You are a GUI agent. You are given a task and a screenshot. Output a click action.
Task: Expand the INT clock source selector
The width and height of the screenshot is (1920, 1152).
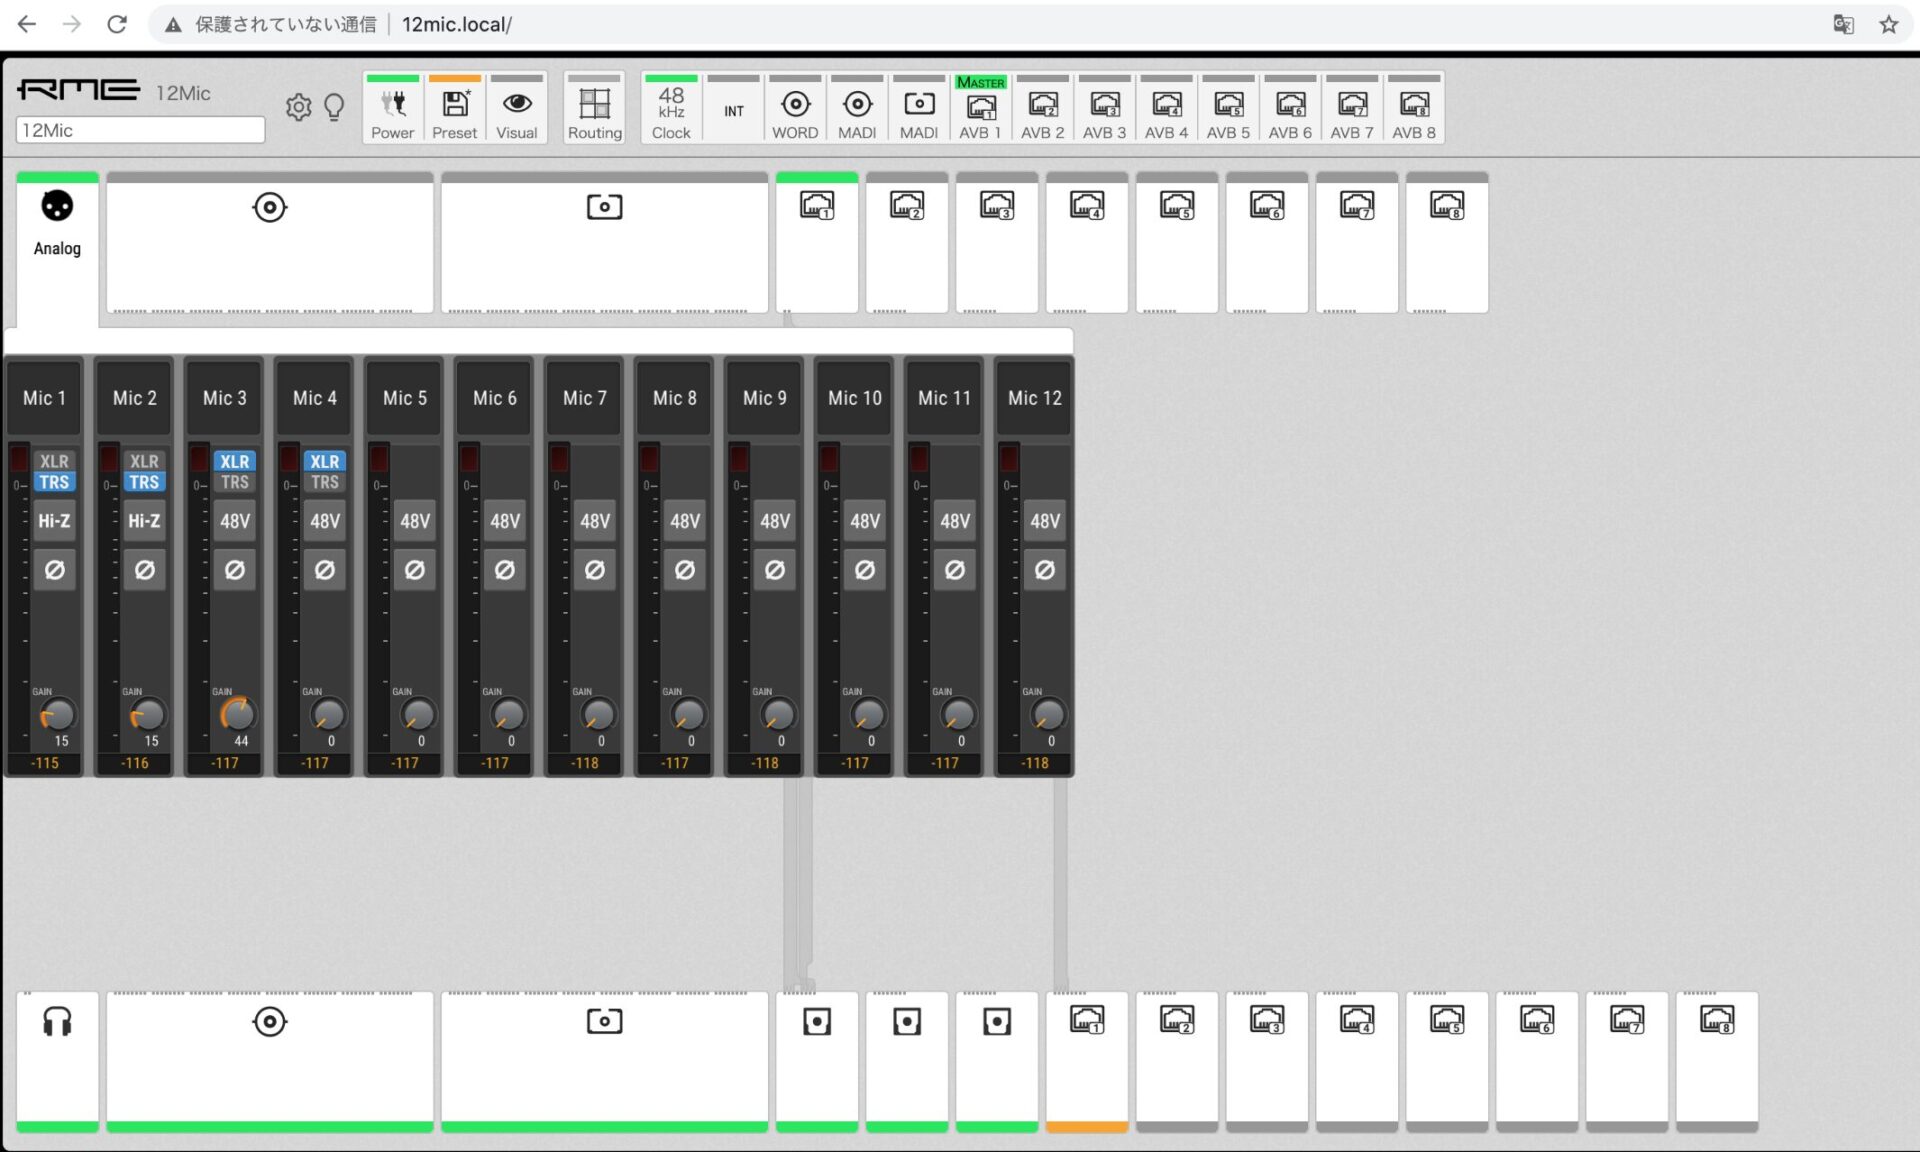(734, 111)
